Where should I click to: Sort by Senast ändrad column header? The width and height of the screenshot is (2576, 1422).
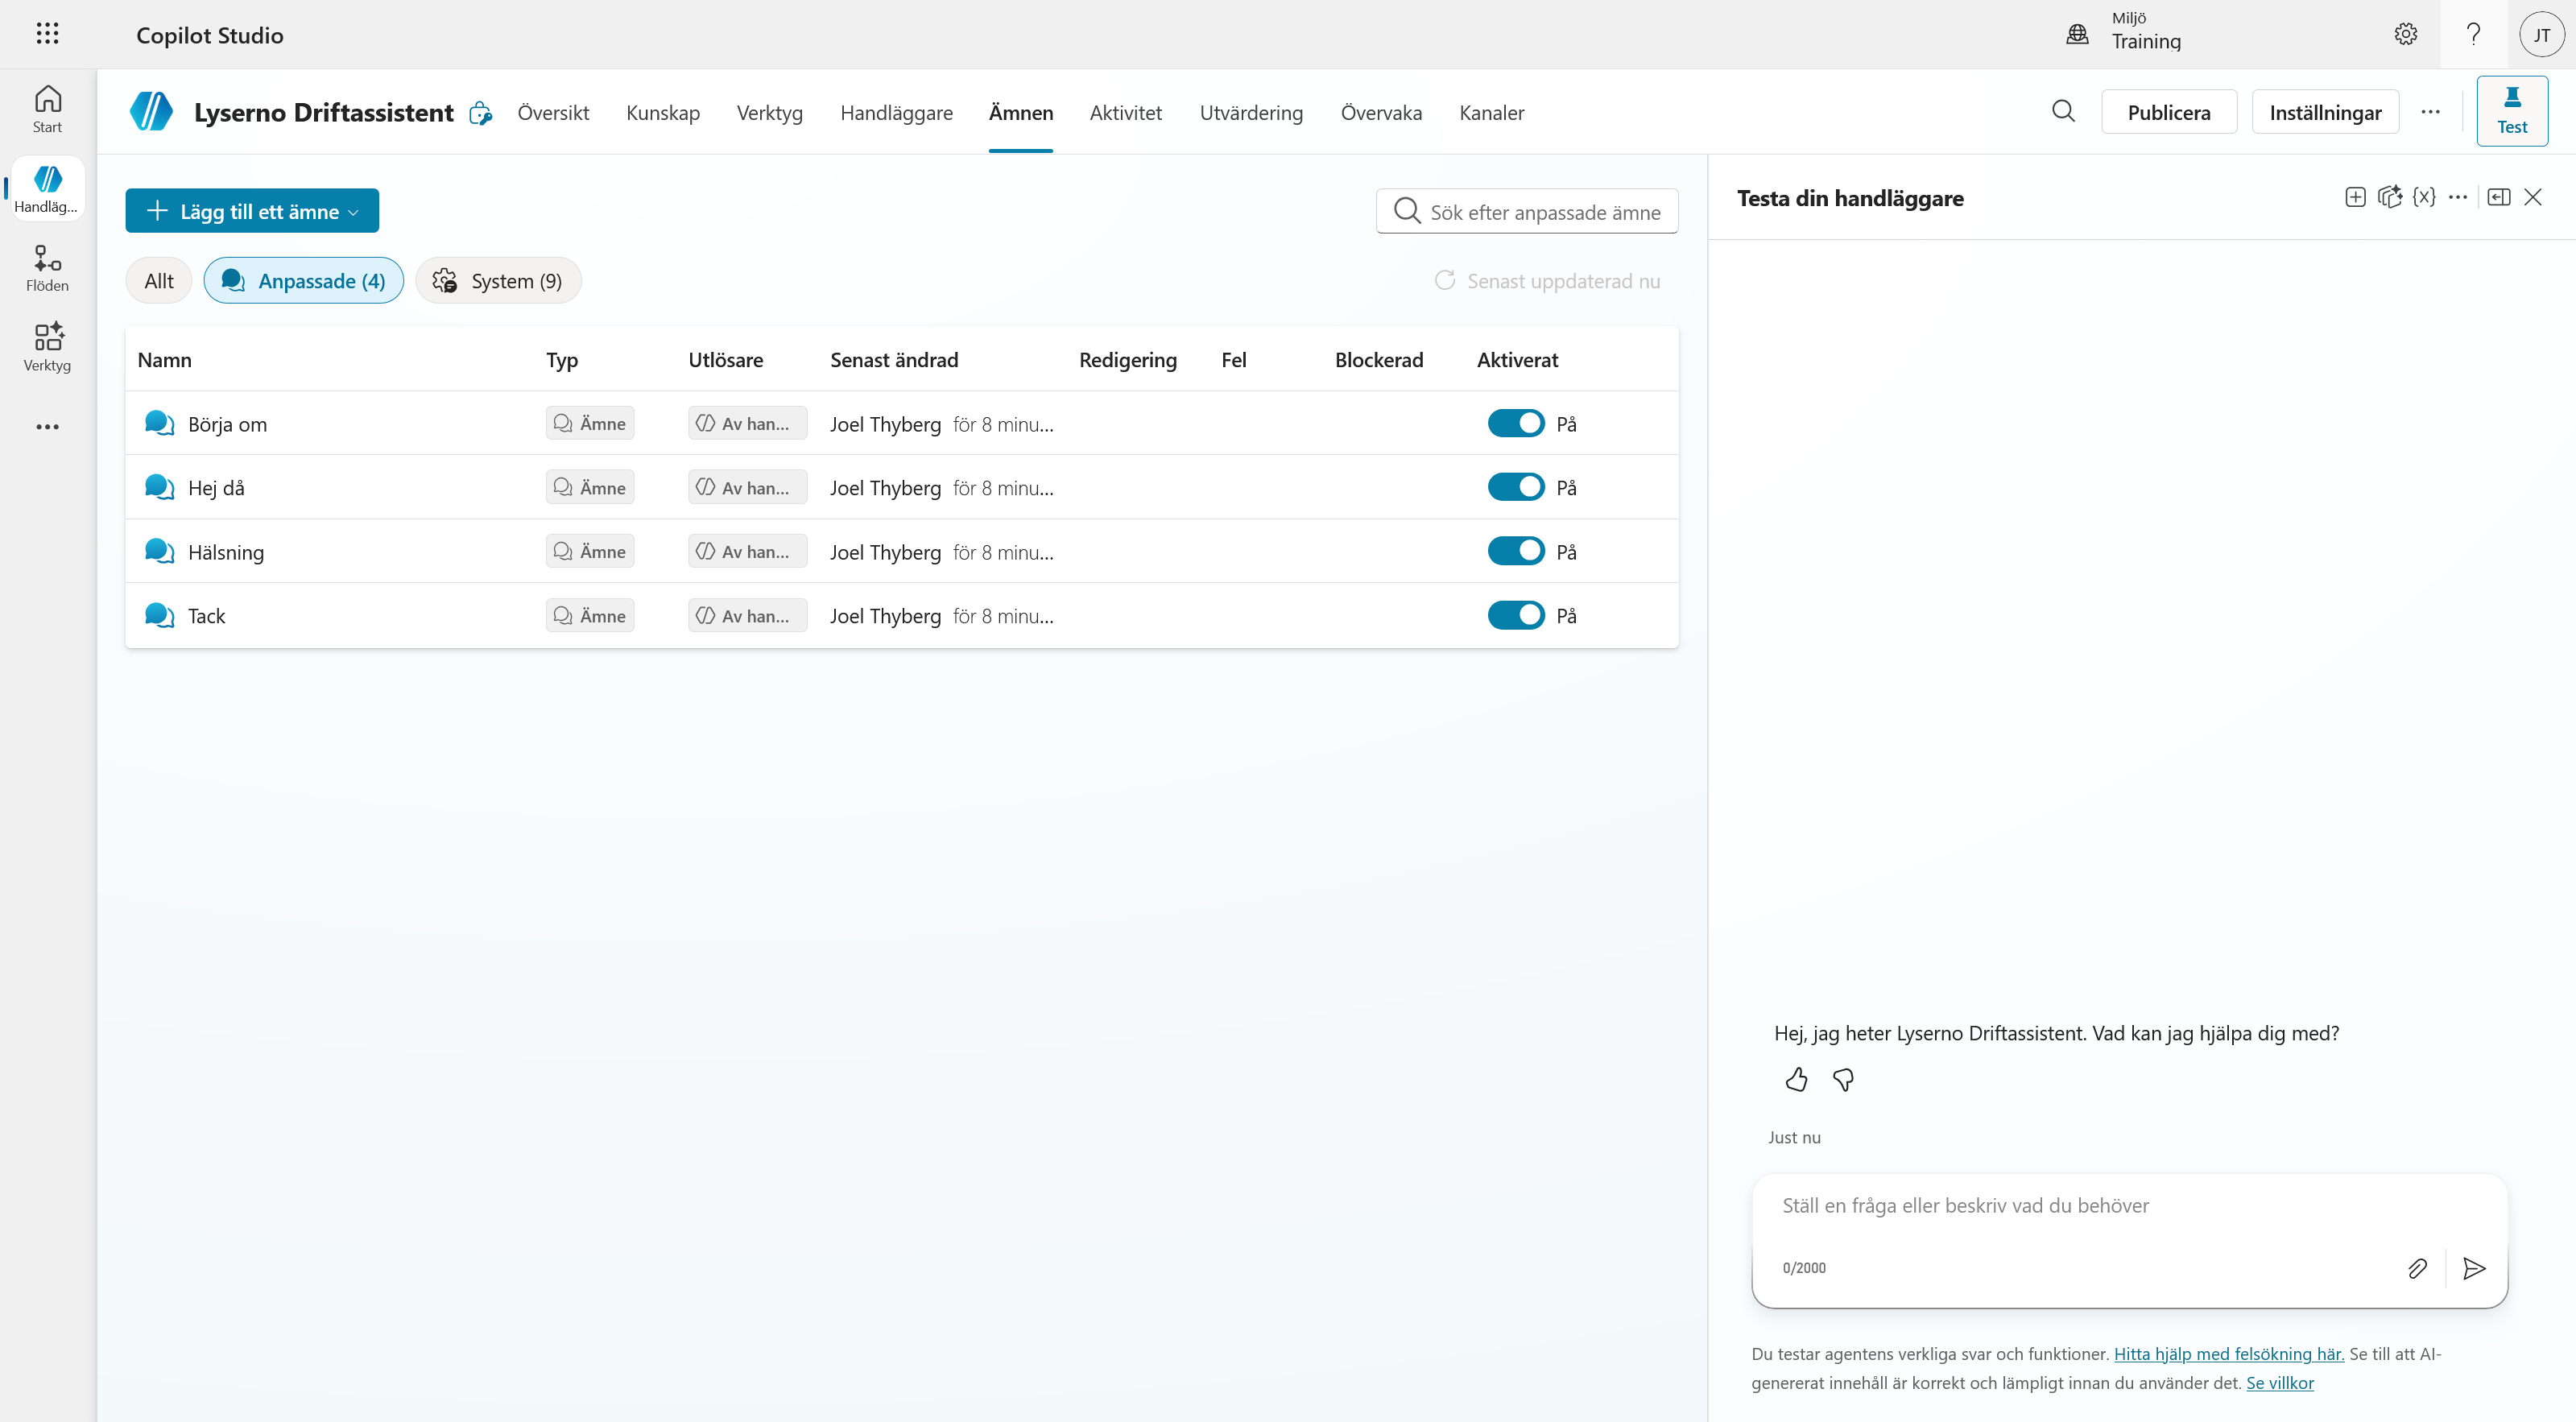[894, 360]
